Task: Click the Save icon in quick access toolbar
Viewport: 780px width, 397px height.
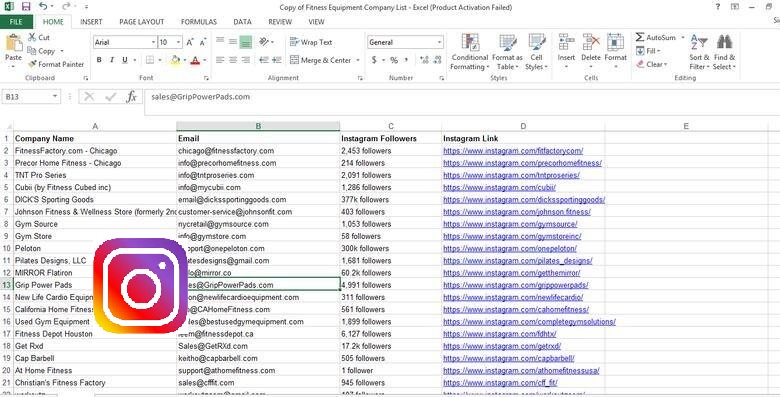Action: 26,6
